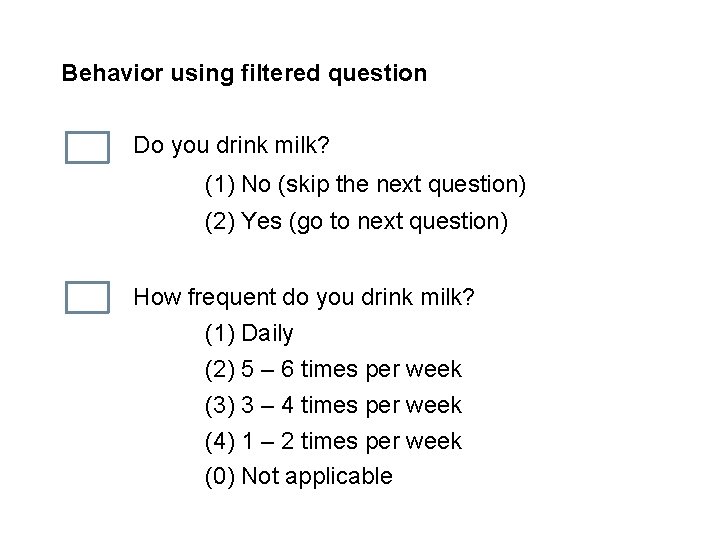Choose (4) 1 – 2 times per week
This screenshot has width=720, height=540.
(333, 441)
